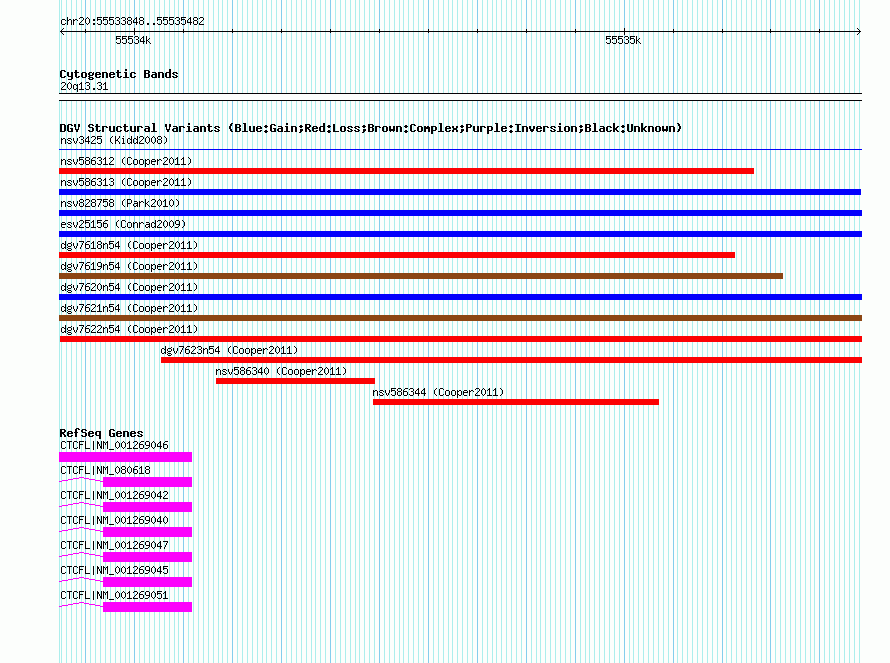
Task: Click the right arrow end of the ruler
Action: tap(859, 31)
